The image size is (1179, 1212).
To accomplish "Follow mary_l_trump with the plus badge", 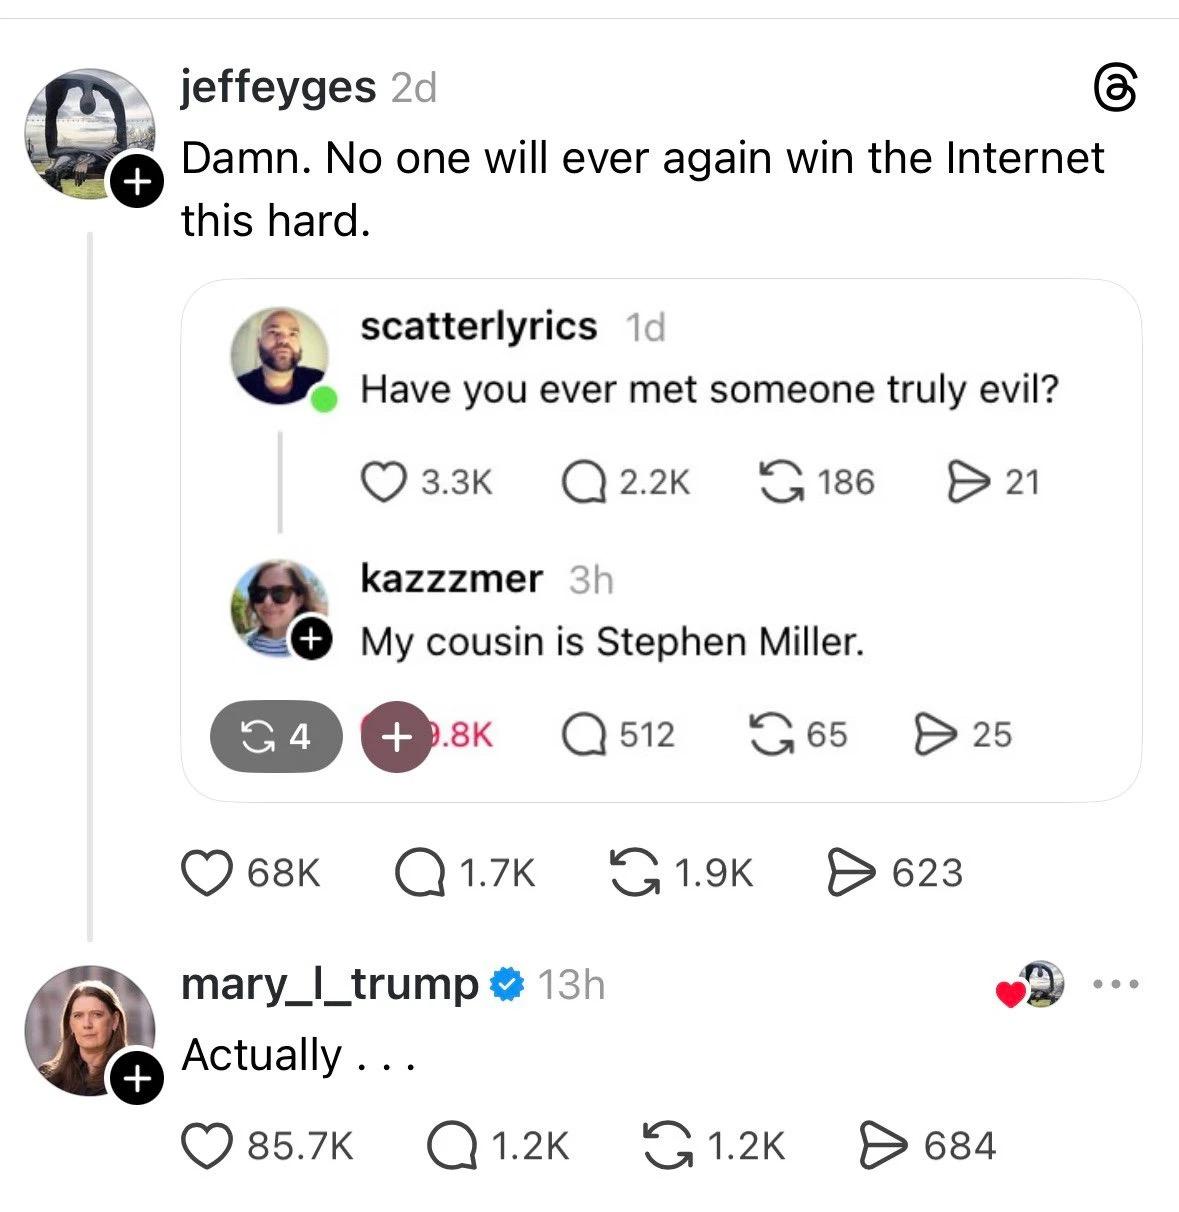I will (136, 1079).
